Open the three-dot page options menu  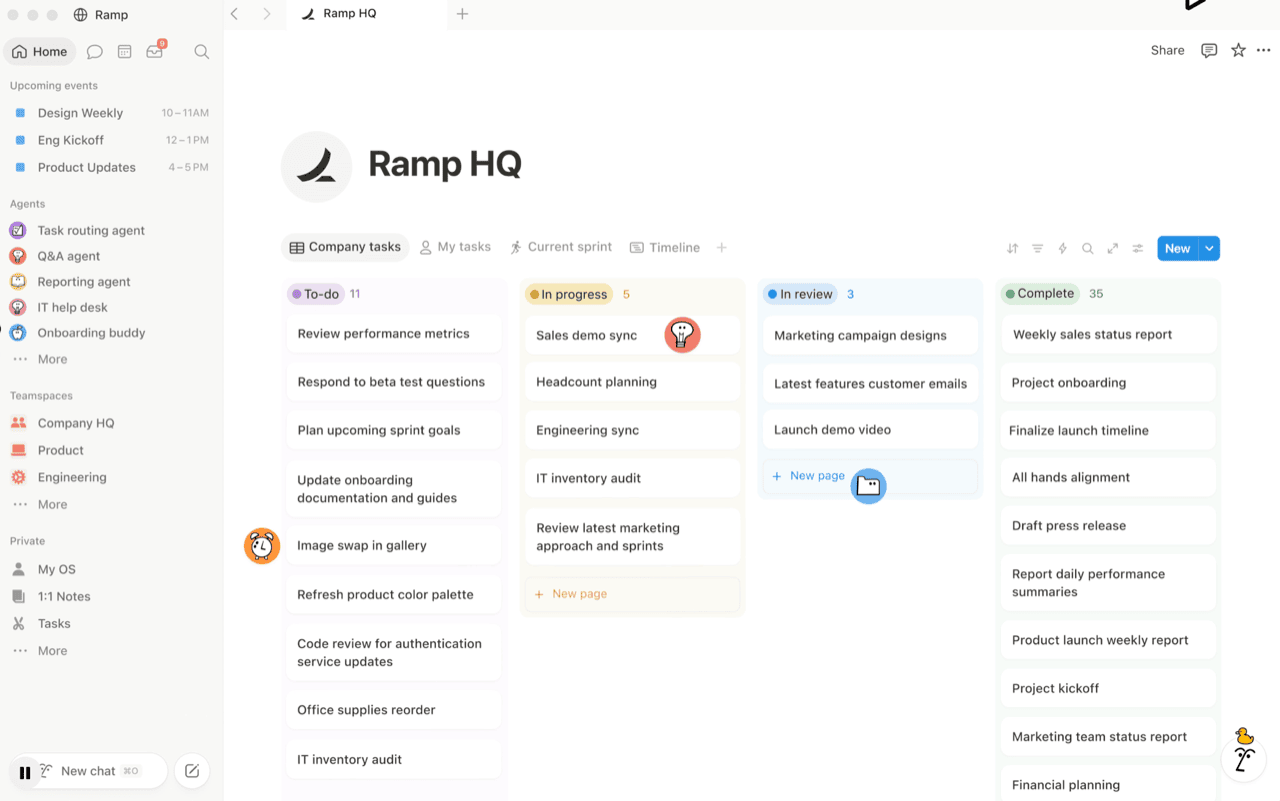click(1264, 50)
